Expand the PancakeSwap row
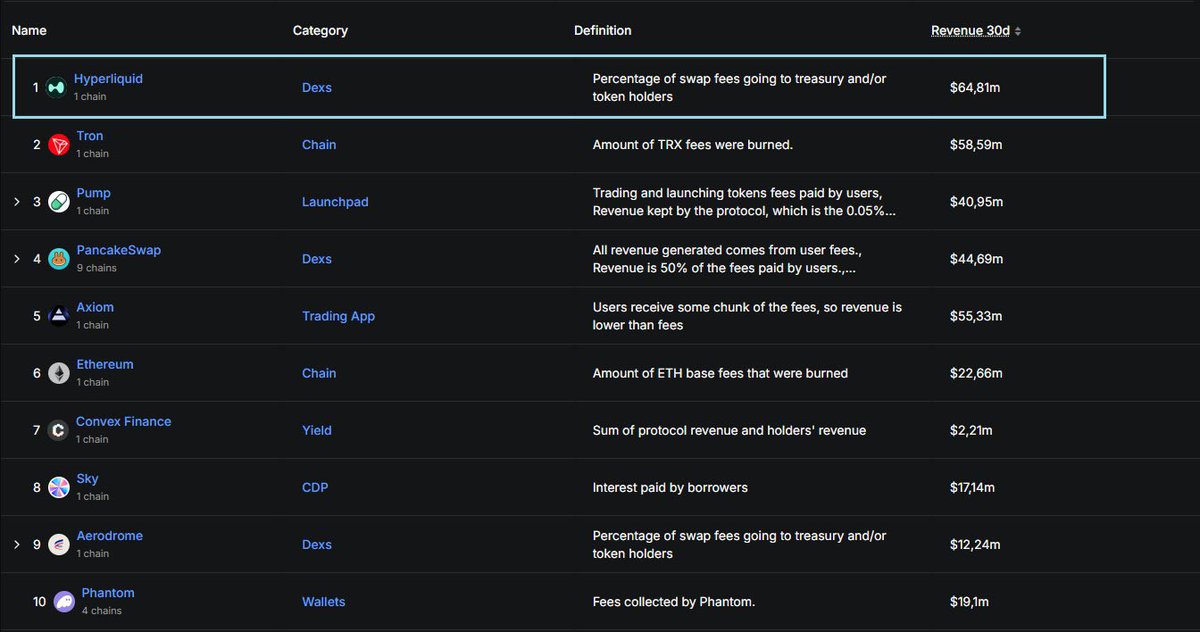The image size is (1200, 632). pos(16,259)
